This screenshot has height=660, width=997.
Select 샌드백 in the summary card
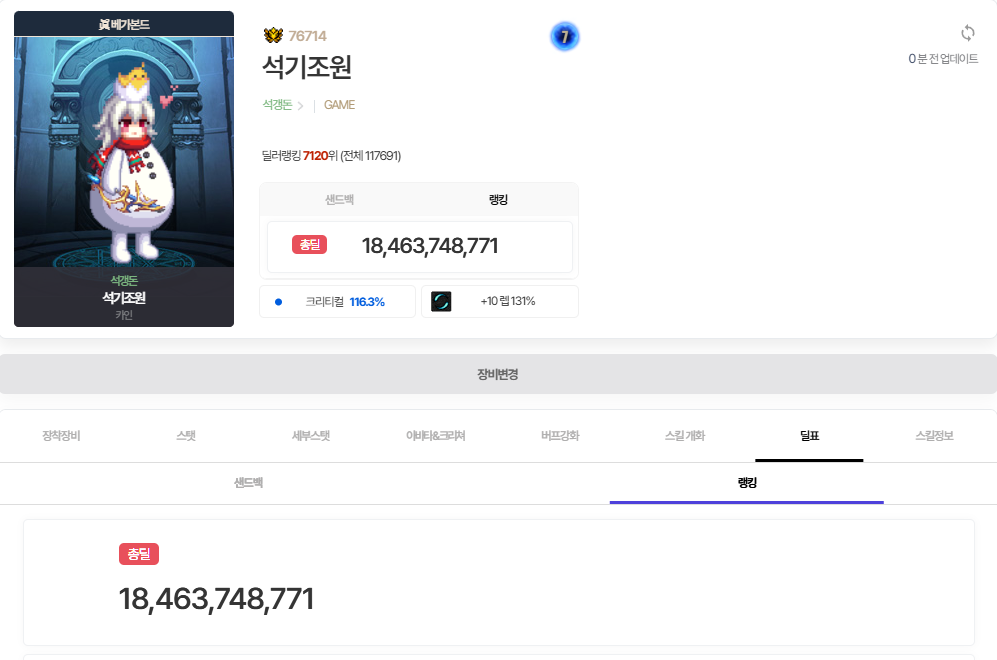pos(339,200)
